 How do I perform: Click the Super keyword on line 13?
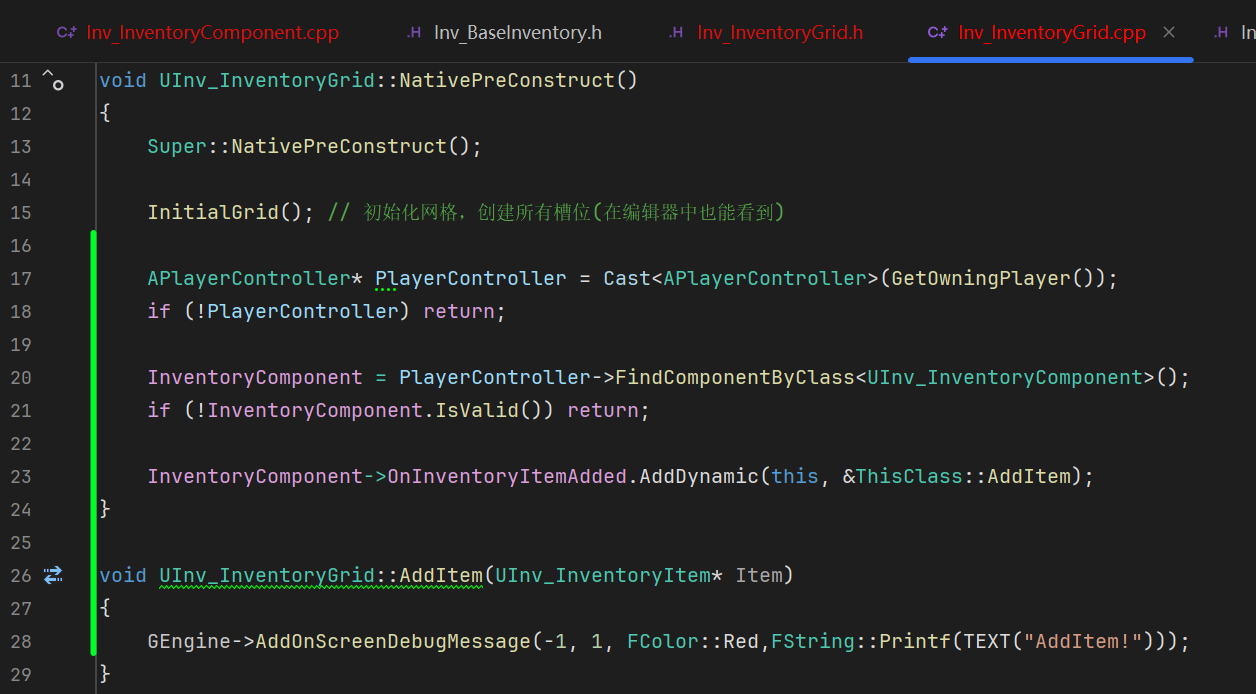pyautogui.click(x=177, y=146)
